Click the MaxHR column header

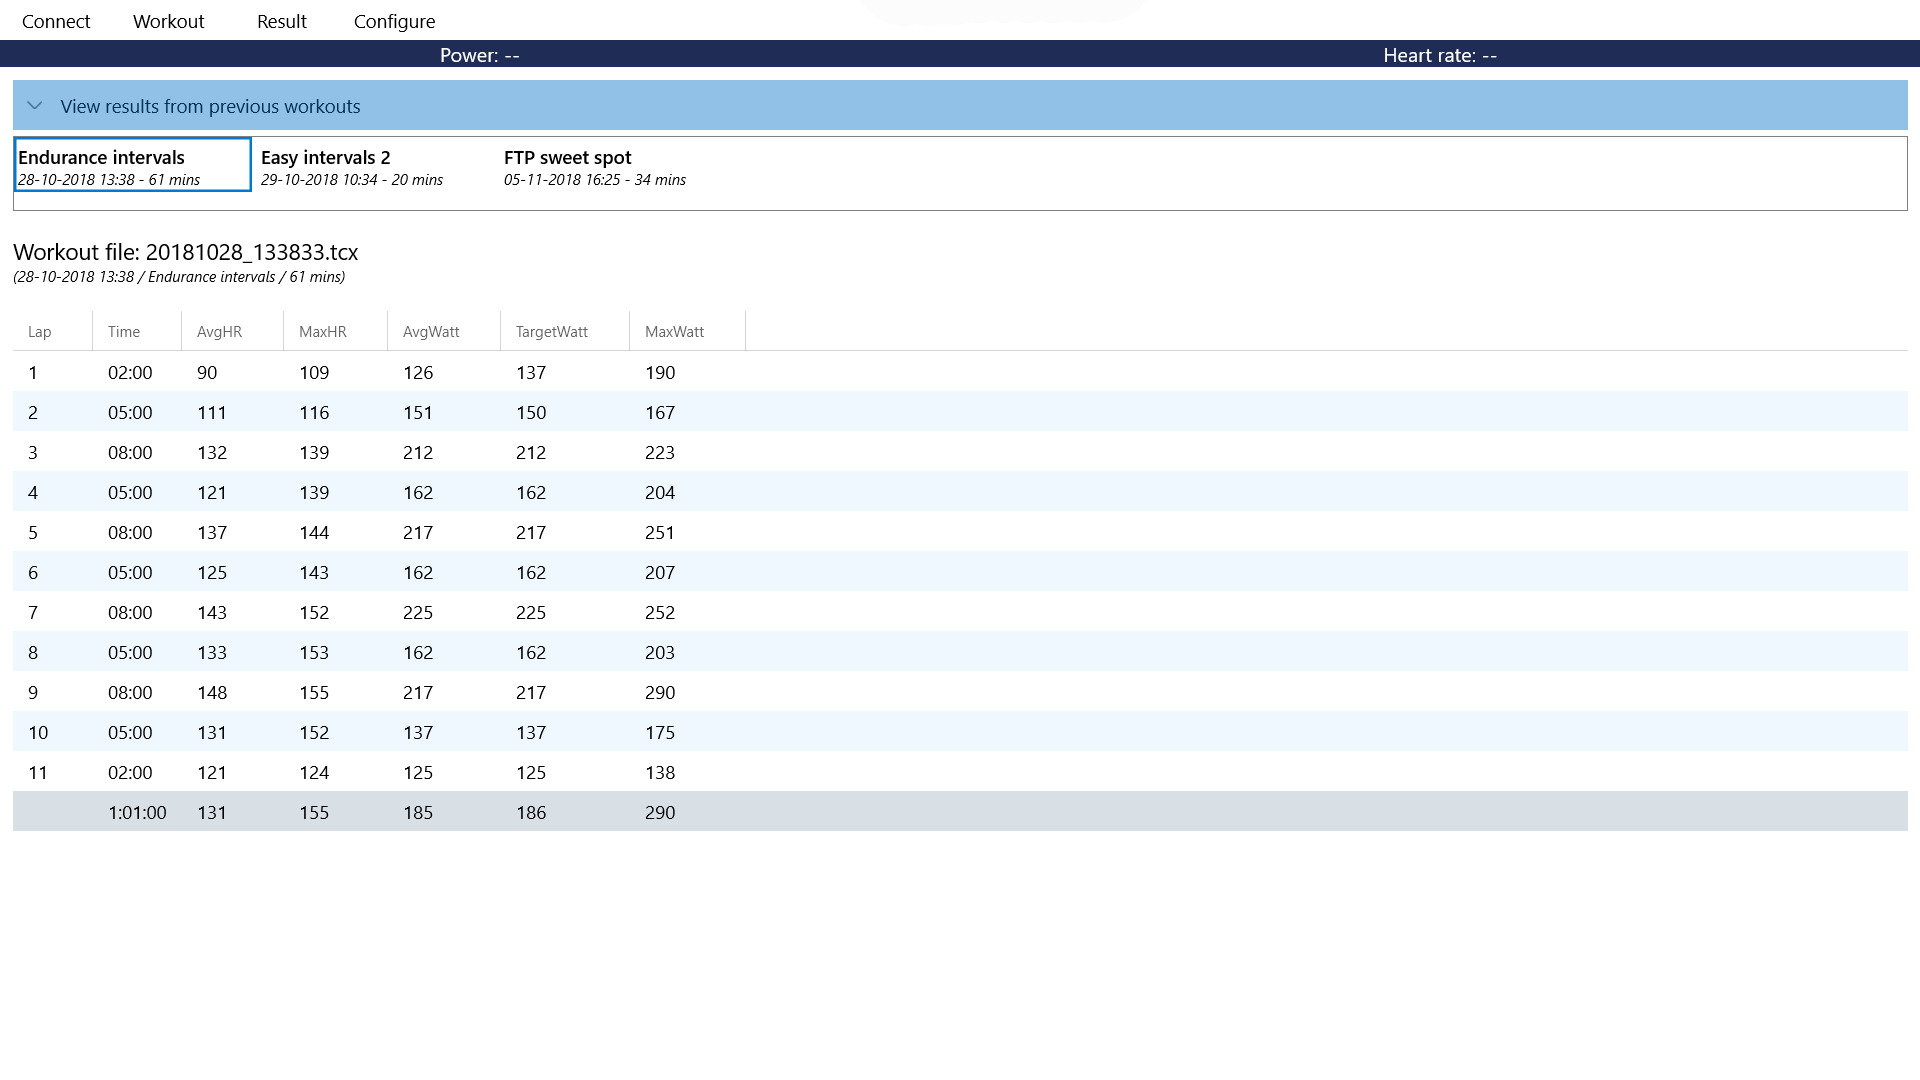pyautogui.click(x=322, y=332)
